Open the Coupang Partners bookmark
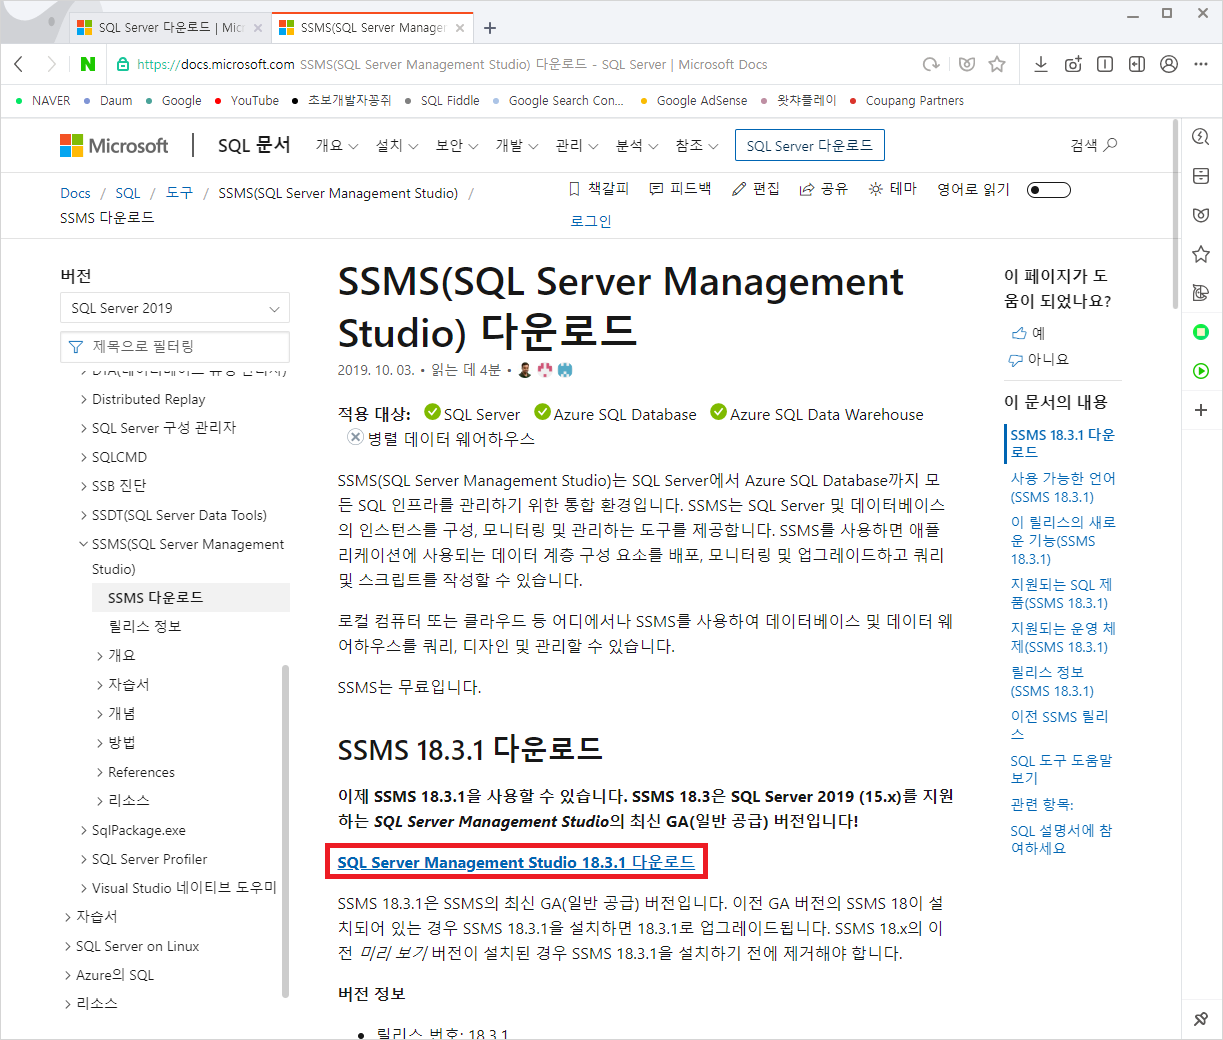 coord(906,101)
